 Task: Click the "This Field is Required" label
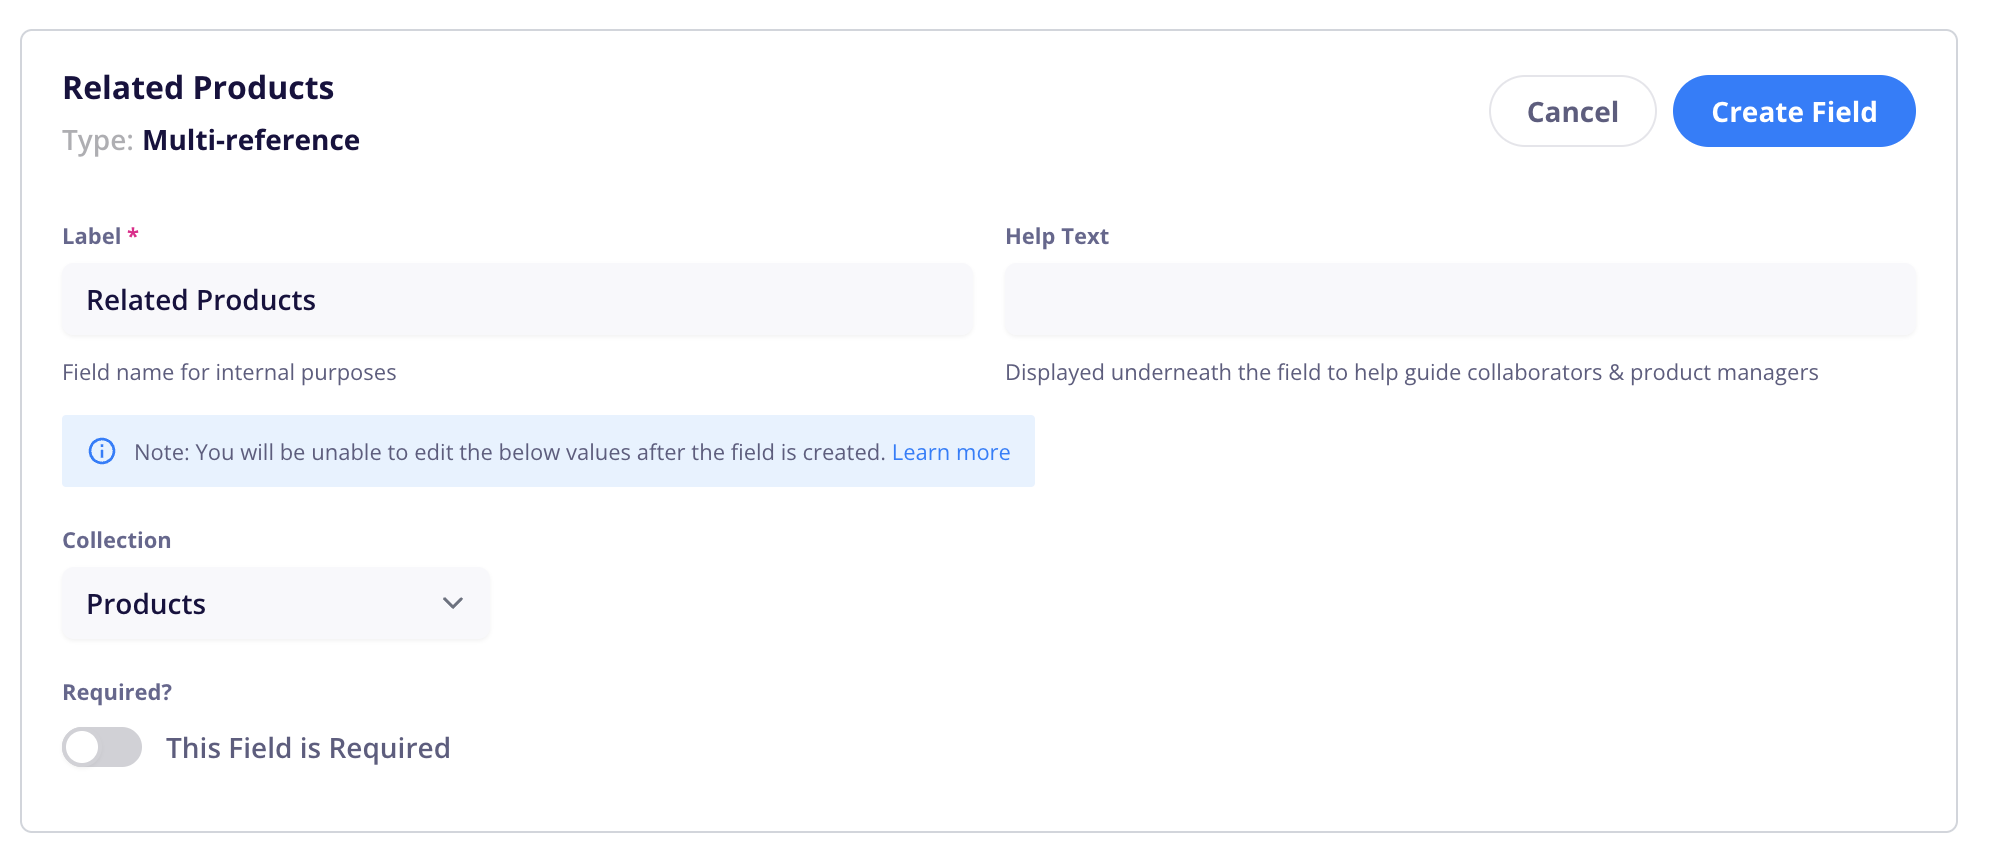point(308,748)
